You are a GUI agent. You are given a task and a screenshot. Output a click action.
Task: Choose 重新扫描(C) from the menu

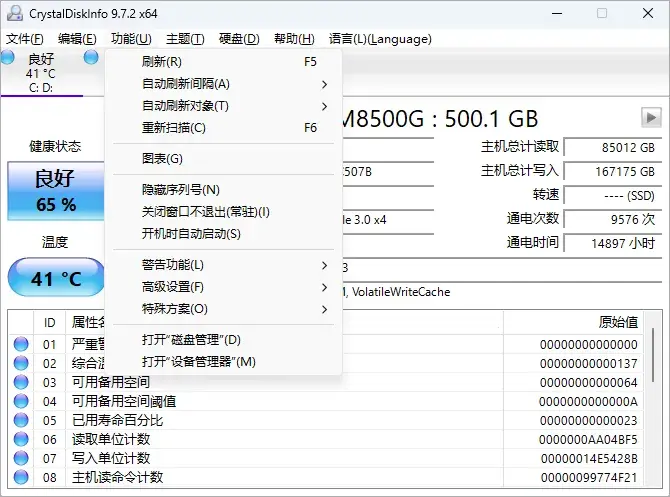pos(223,128)
